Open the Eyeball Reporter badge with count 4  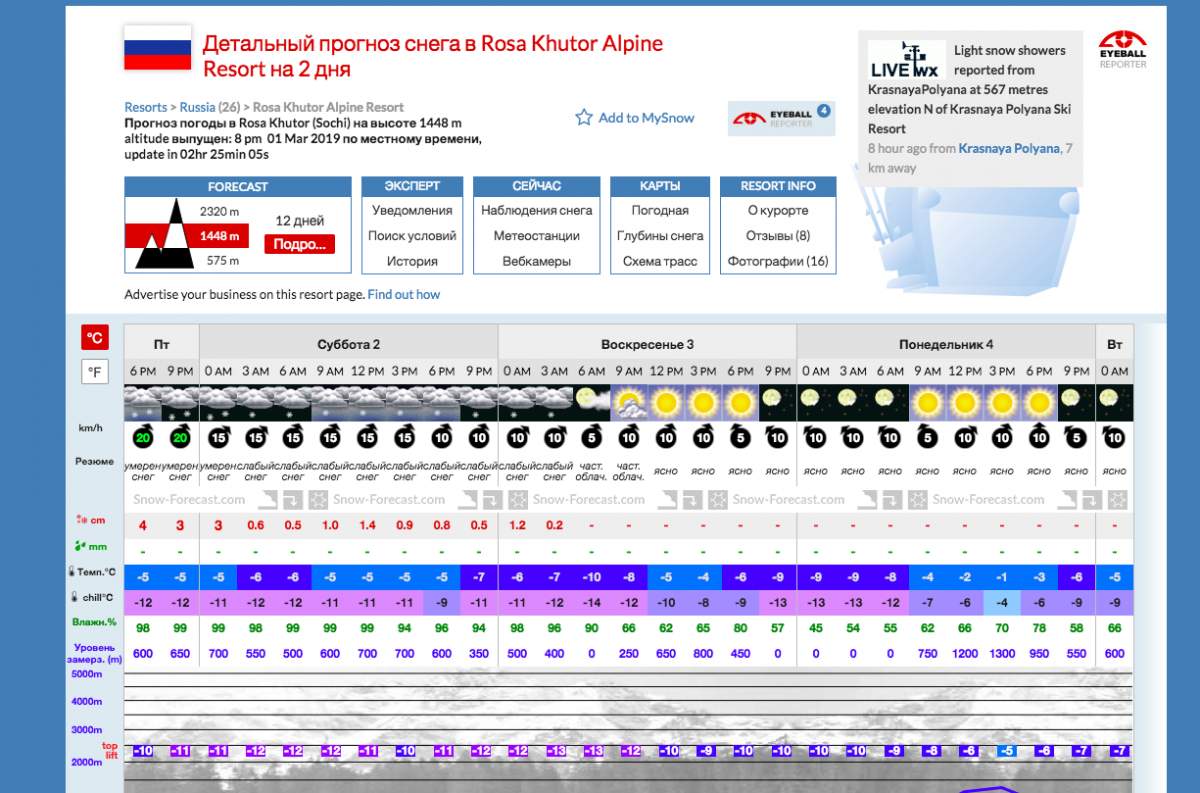click(781, 118)
